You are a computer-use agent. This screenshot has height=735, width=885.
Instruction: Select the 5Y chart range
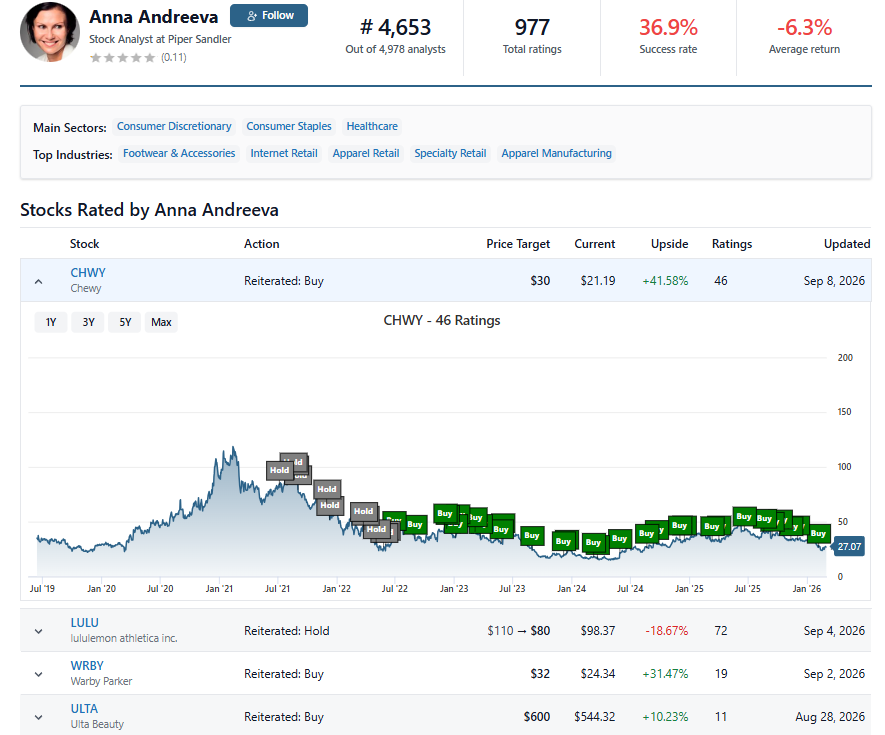(125, 322)
